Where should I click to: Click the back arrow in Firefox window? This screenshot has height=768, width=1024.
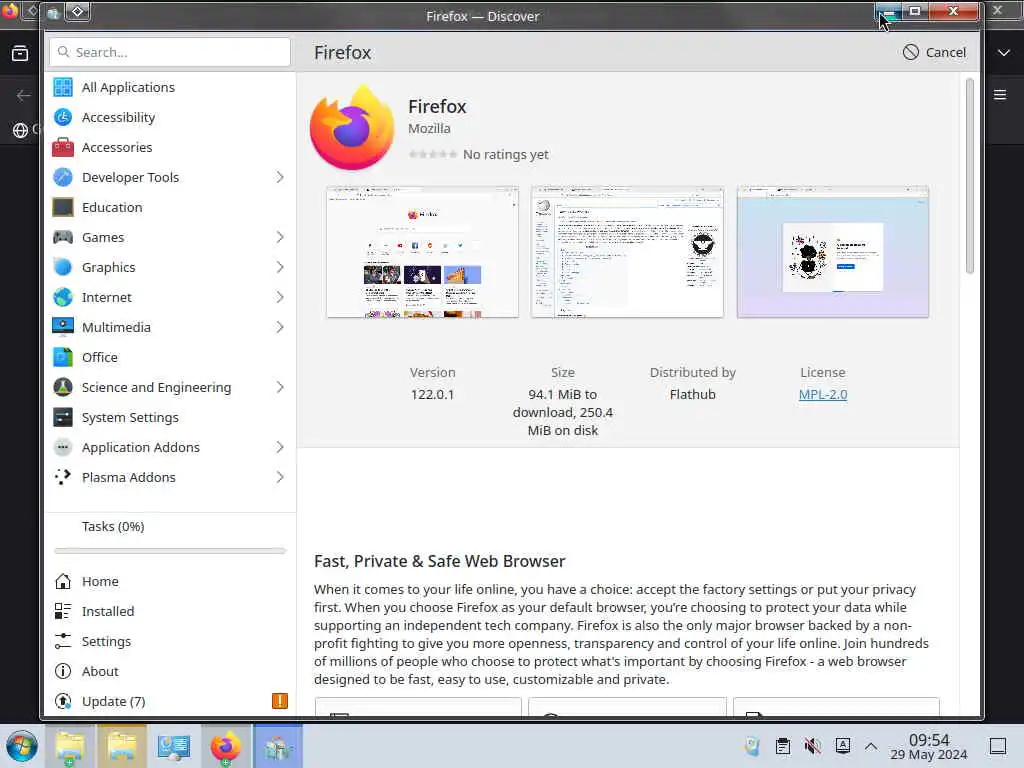coord(24,95)
